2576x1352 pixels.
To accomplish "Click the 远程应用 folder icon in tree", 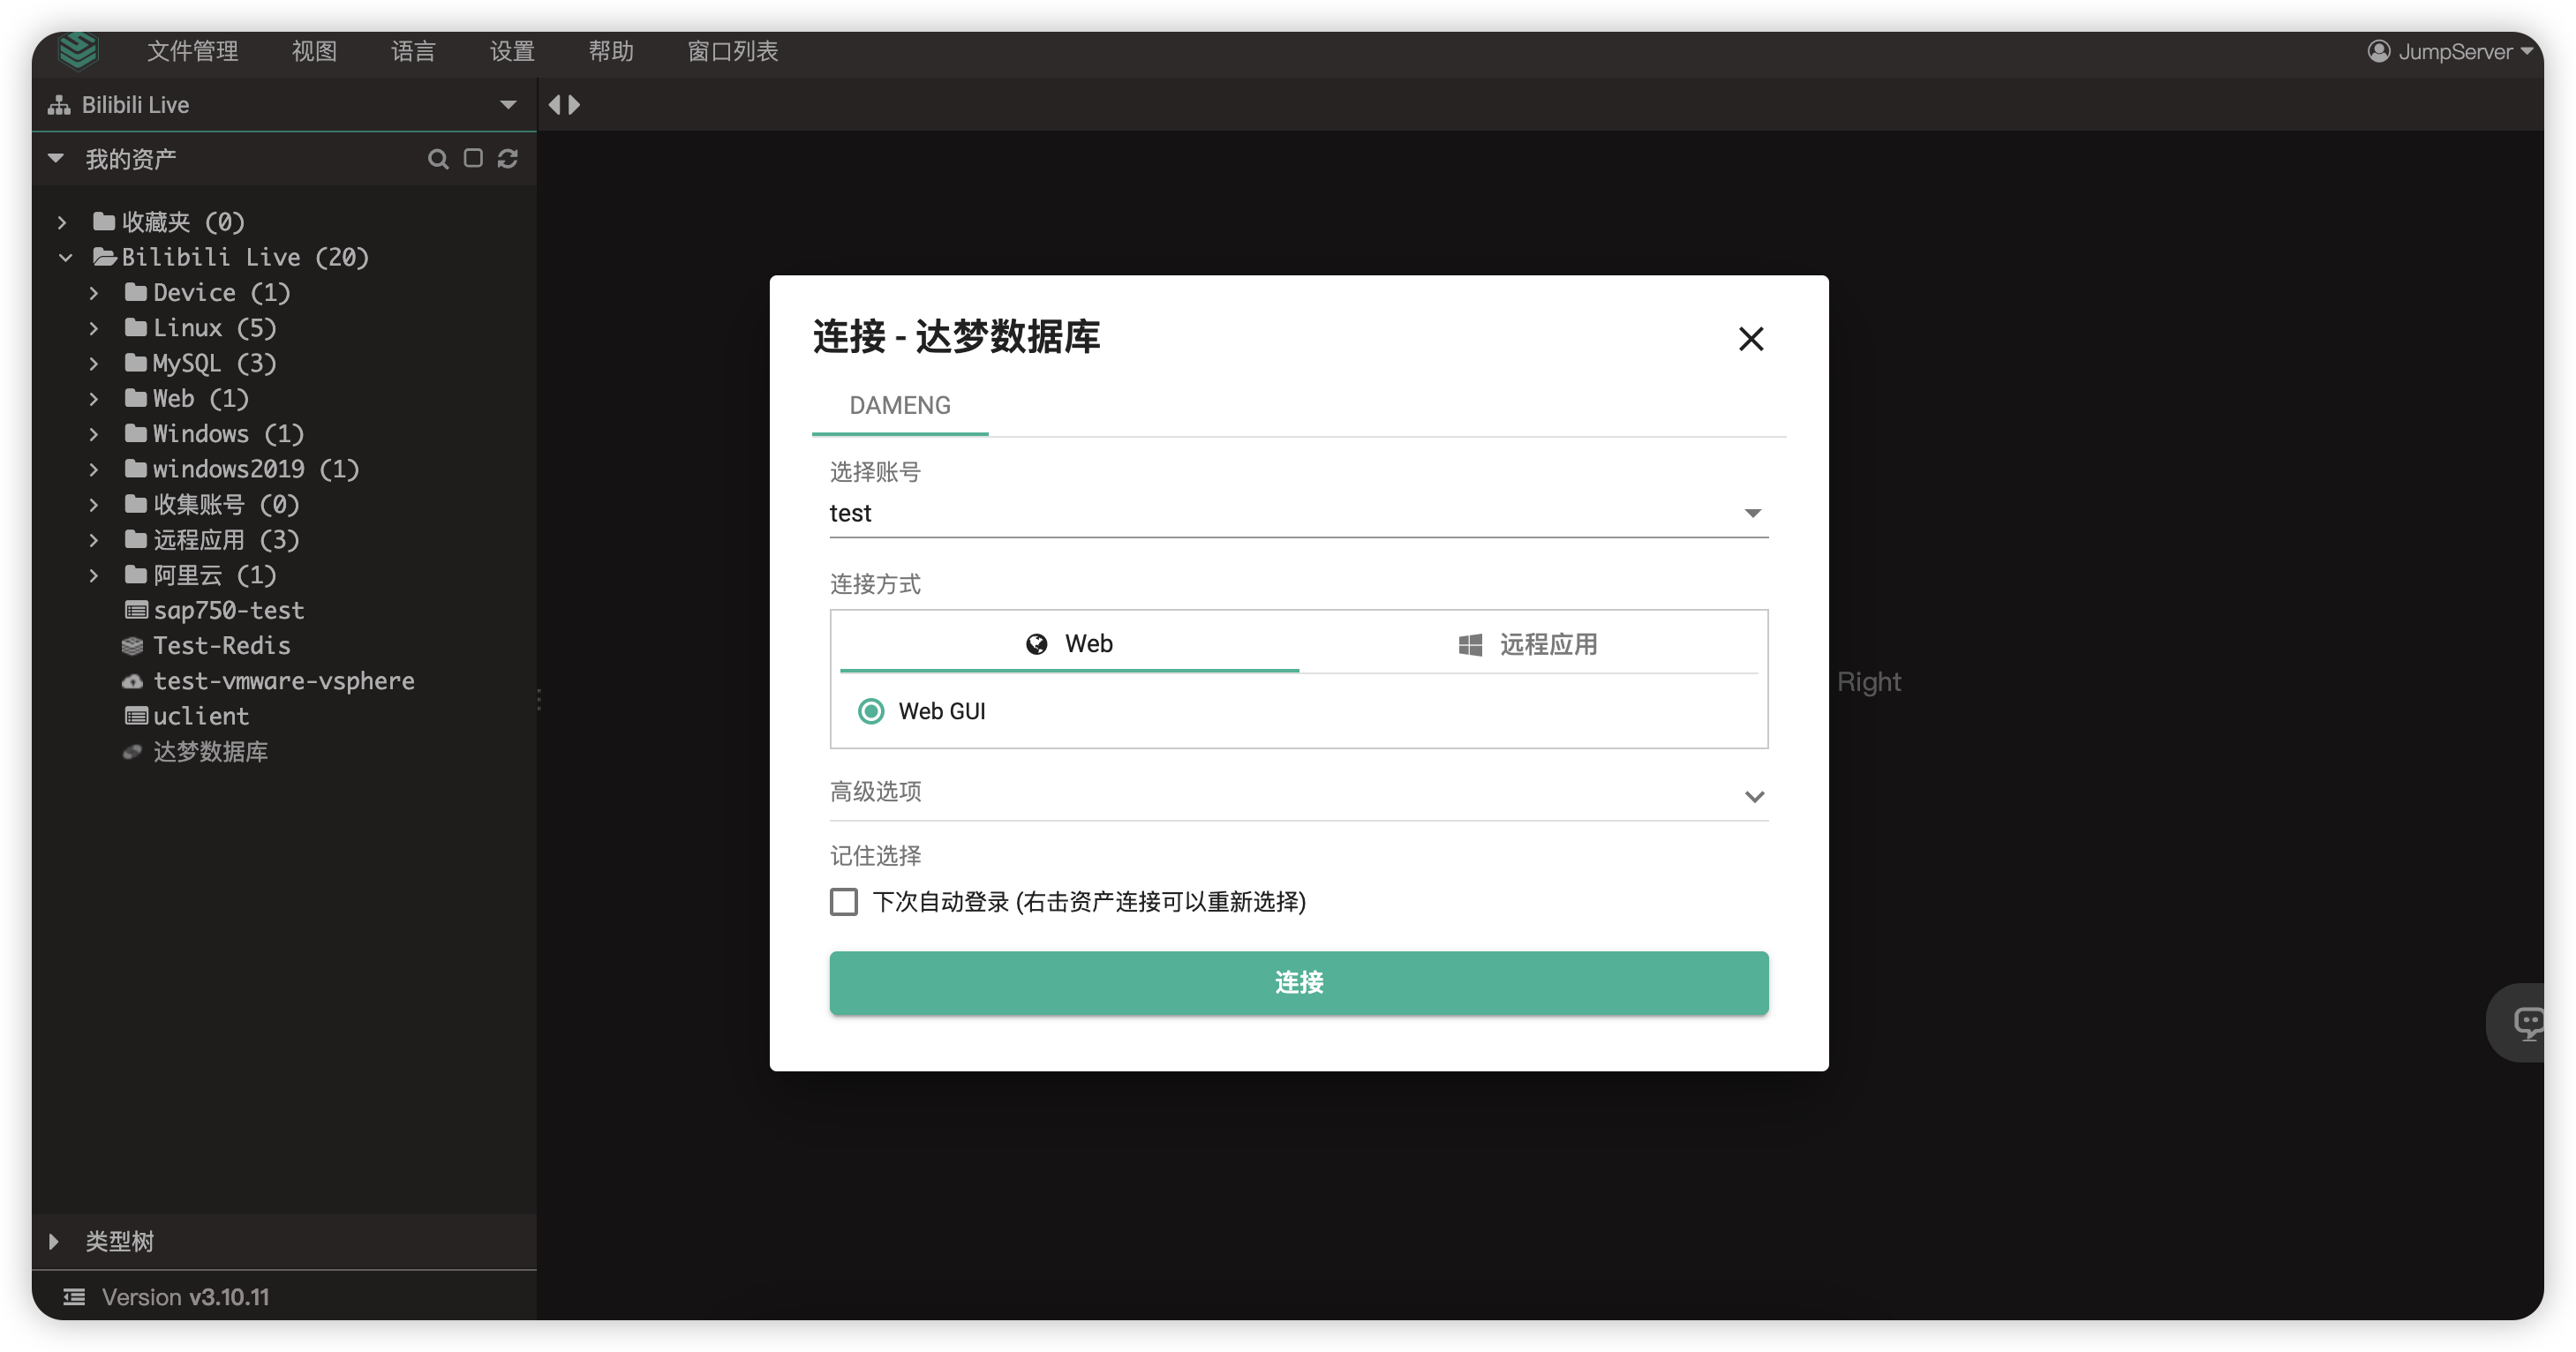I will (x=136, y=539).
